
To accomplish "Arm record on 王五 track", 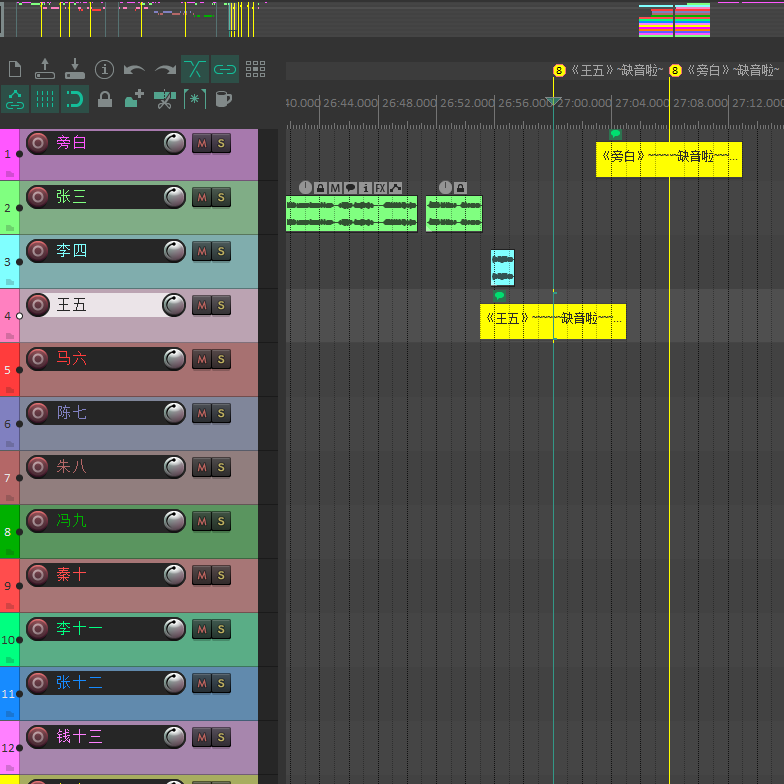I will click(x=38, y=305).
